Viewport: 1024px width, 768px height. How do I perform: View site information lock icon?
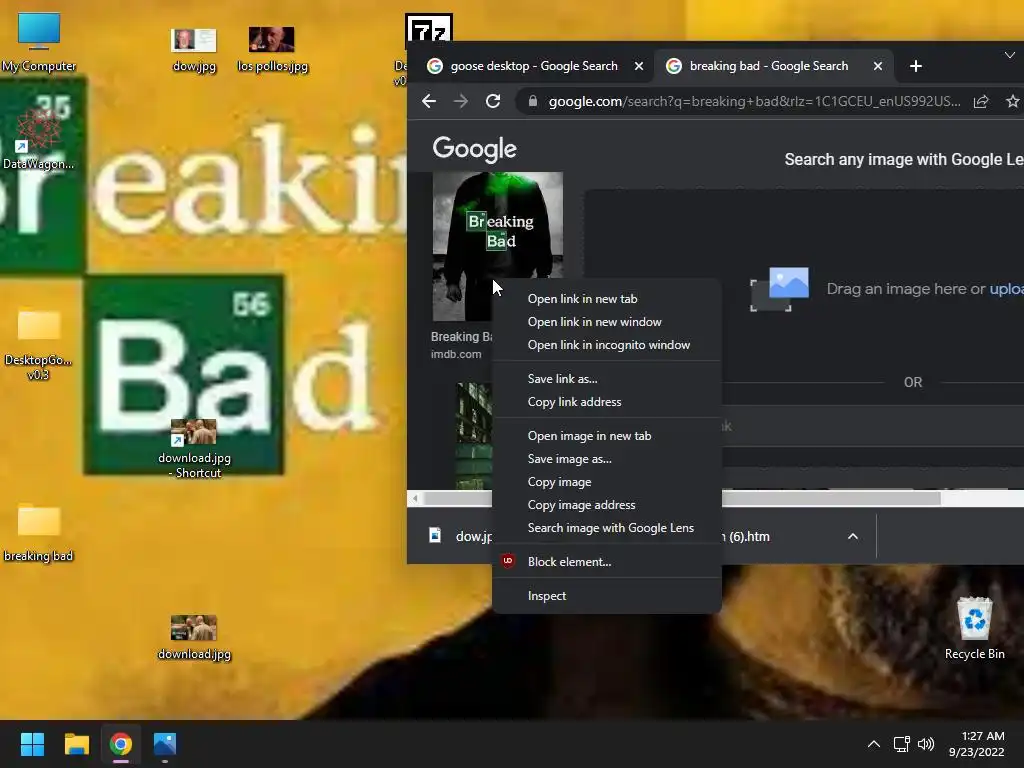(x=533, y=101)
